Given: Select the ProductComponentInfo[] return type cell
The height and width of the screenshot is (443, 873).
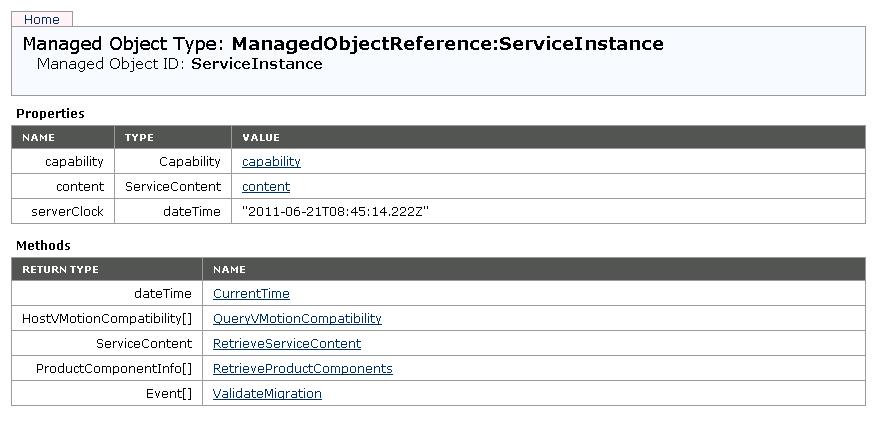Looking at the screenshot, I should click(114, 368).
